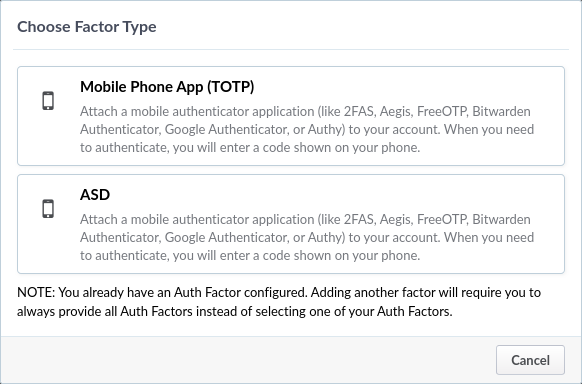Click "Bitwarden" text in the ASD card
This screenshot has height=384, width=582.
pos(501,219)
